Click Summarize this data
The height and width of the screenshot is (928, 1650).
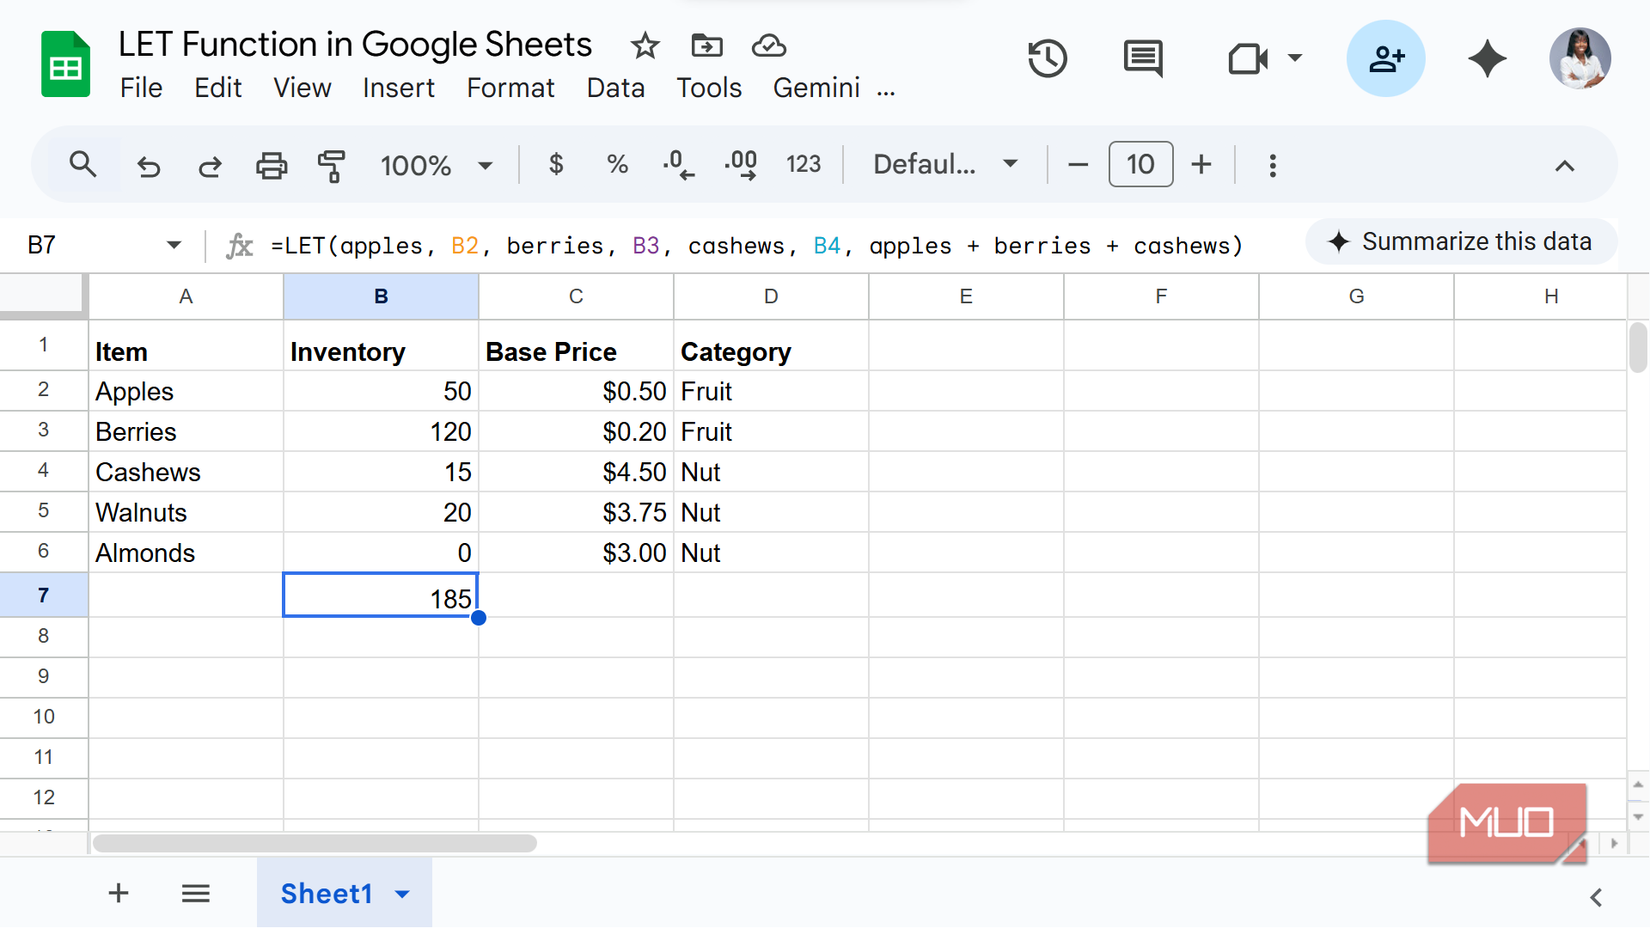[1460, 241]
